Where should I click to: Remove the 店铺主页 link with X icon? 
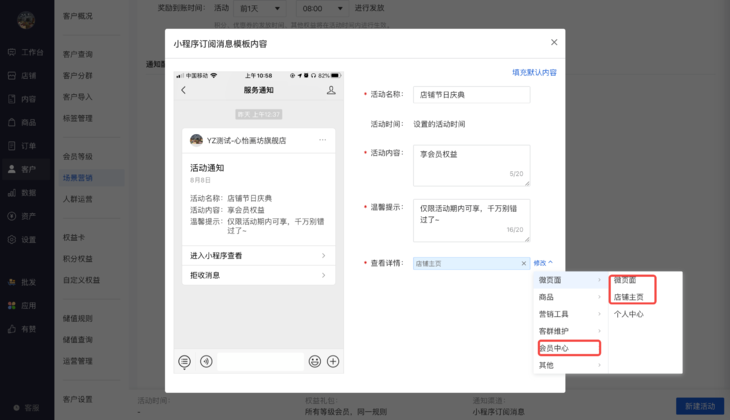coord(523,264)
